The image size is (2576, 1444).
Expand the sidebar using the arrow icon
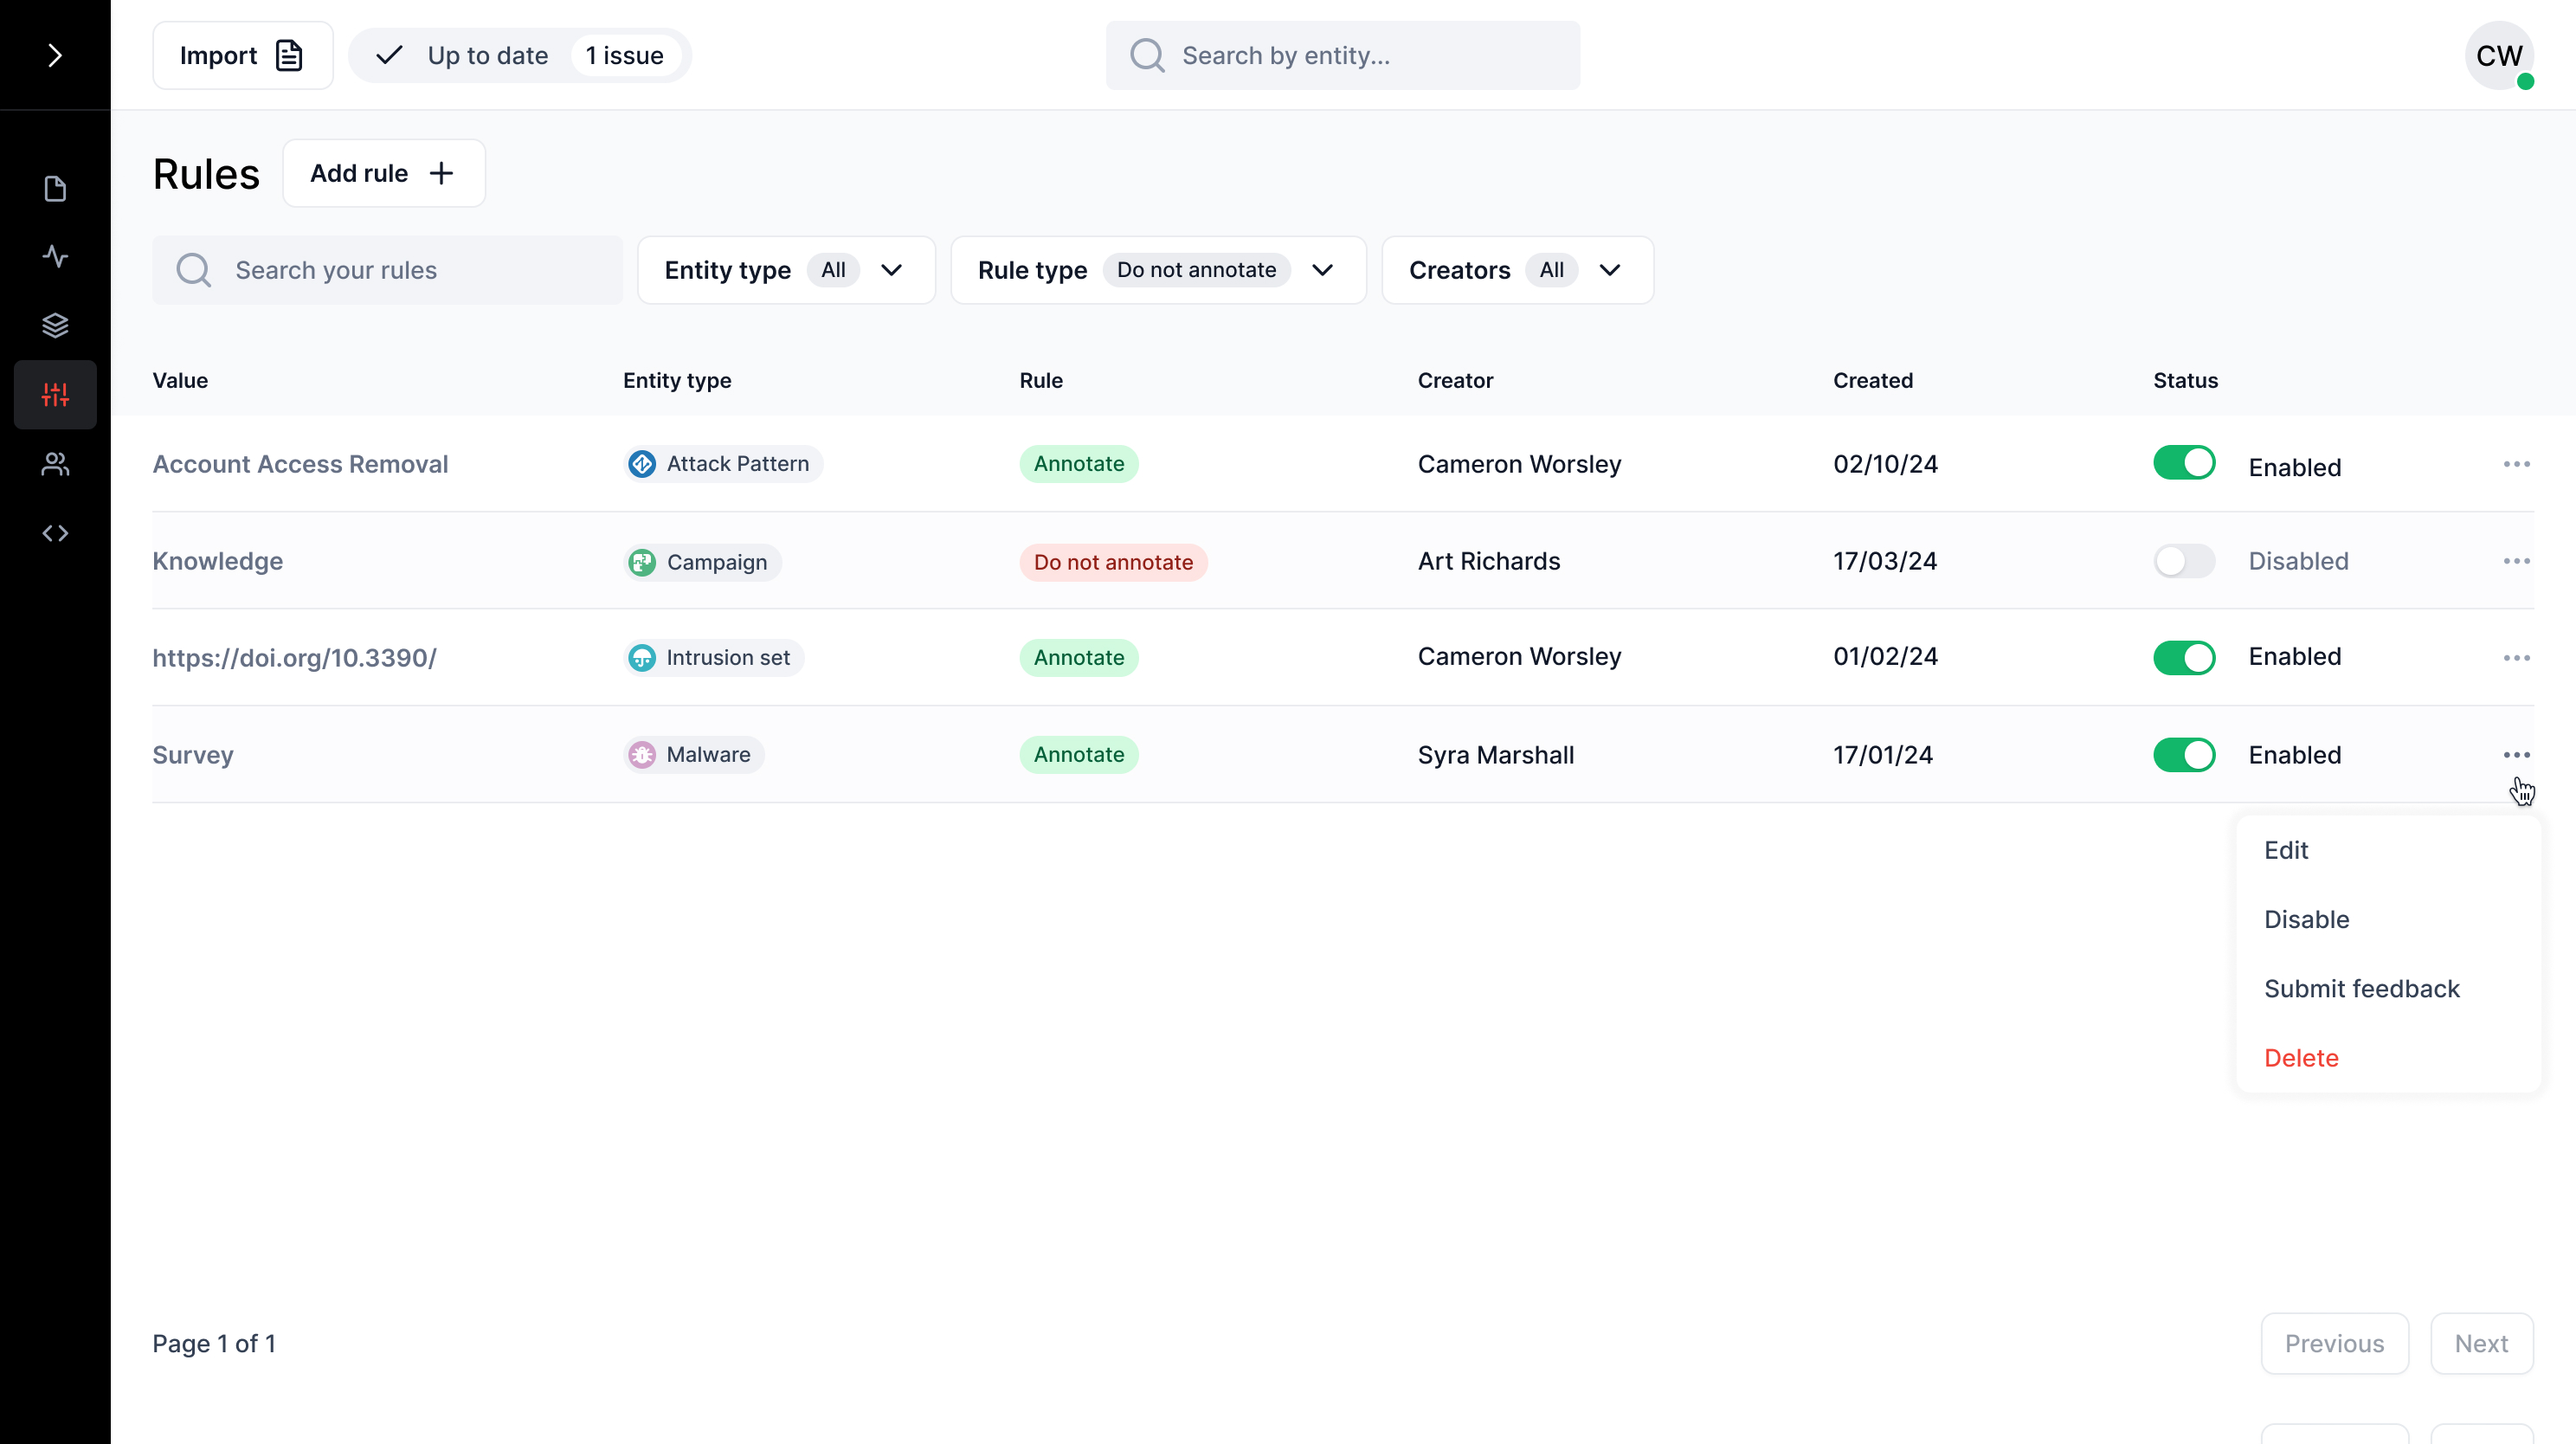coord(55,55)
